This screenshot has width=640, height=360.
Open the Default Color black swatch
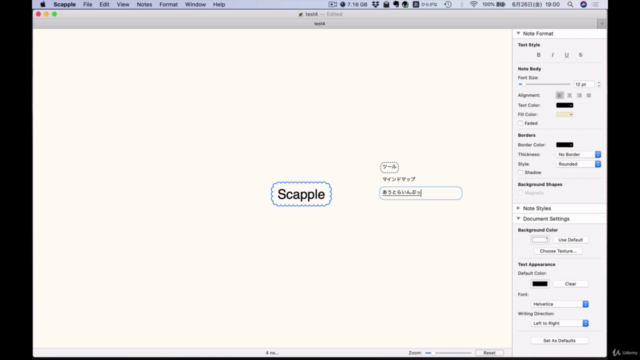tap(540, 284)
